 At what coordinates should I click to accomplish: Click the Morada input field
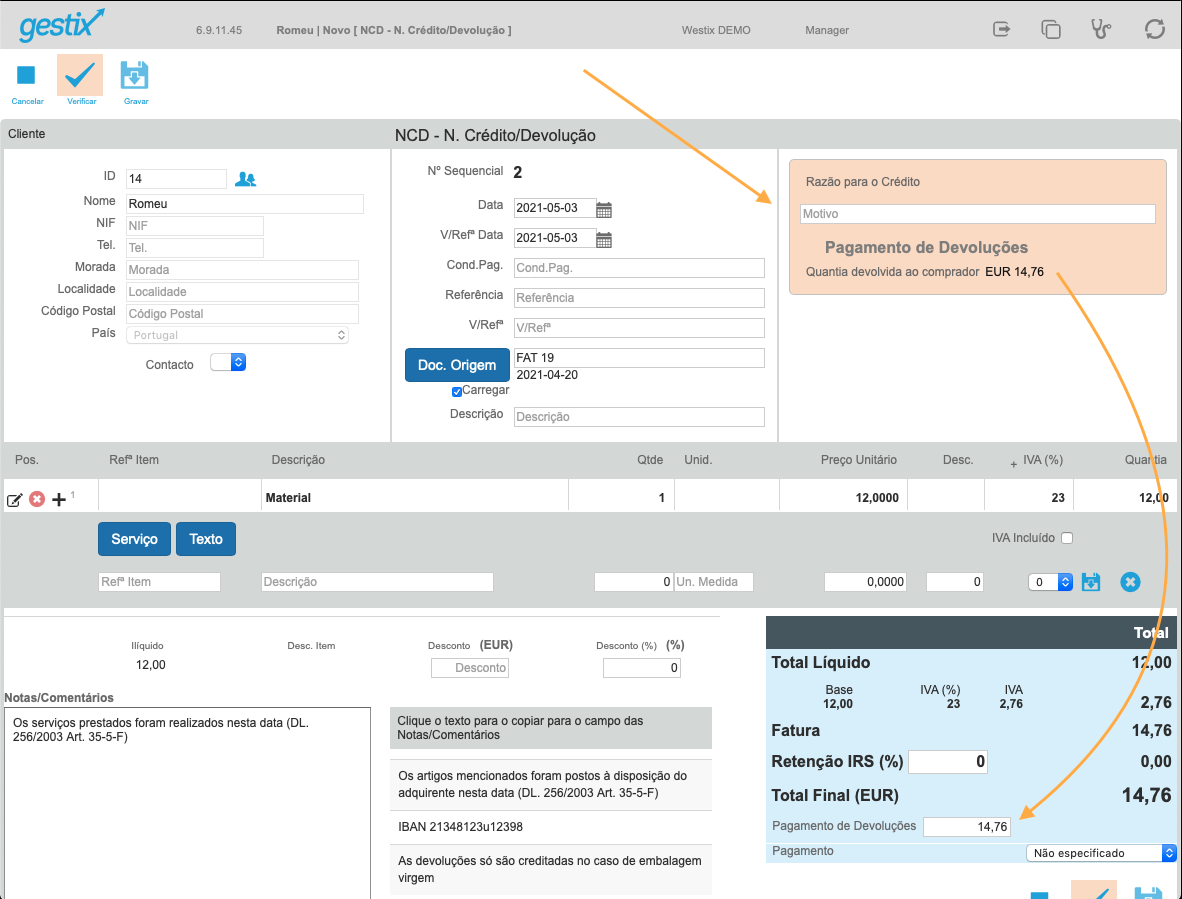click(243, 270)
